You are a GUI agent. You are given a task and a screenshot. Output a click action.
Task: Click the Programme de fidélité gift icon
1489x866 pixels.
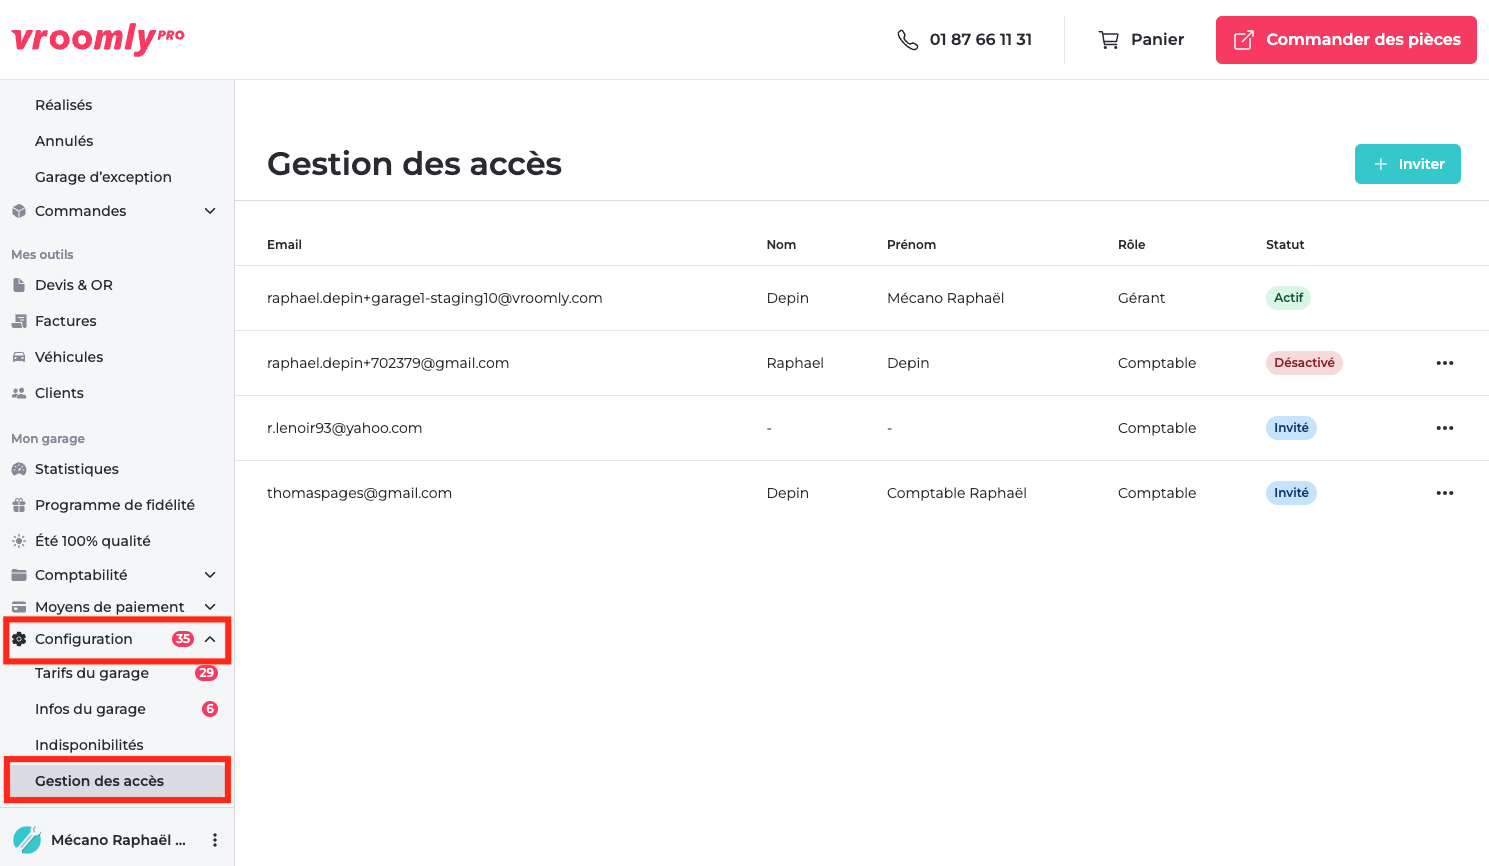[18, 504]
